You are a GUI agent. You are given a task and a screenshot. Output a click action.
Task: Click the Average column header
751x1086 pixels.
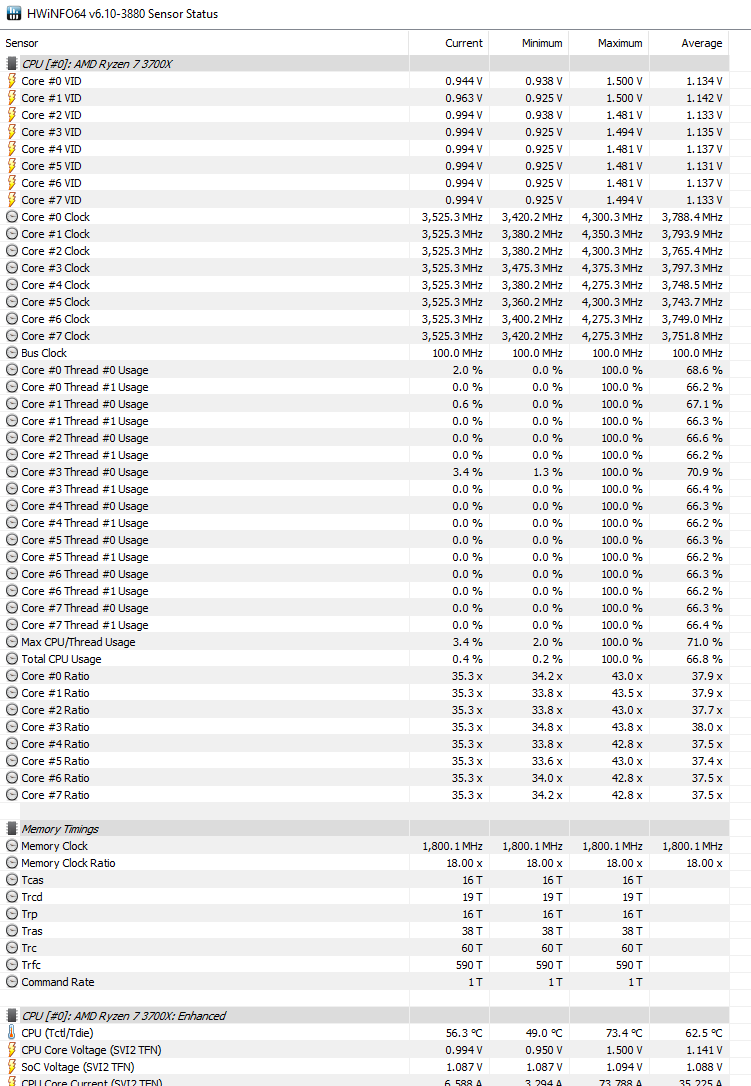701,43
